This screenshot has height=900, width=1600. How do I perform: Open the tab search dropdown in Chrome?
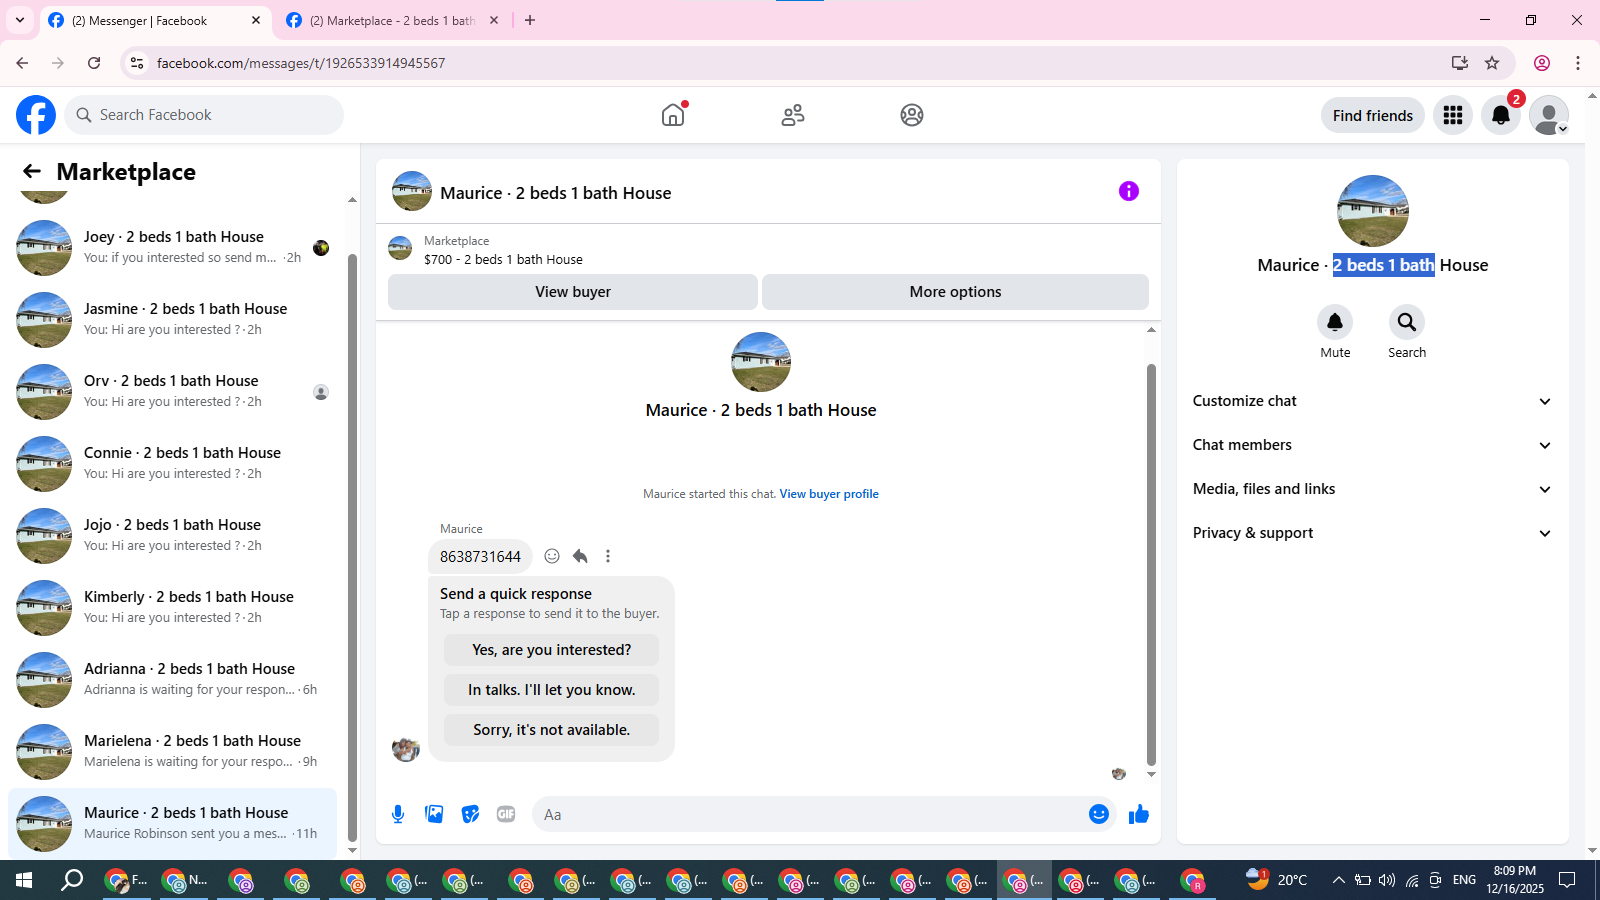[20, 20]
